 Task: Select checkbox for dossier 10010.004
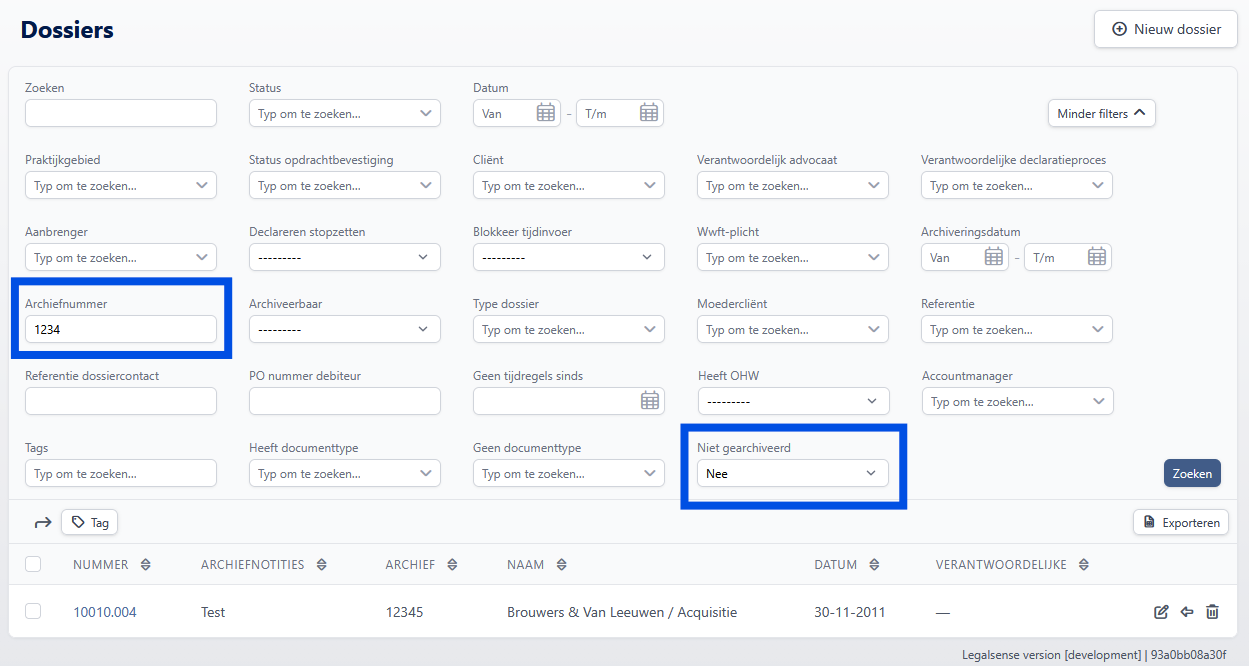point(33,611)
